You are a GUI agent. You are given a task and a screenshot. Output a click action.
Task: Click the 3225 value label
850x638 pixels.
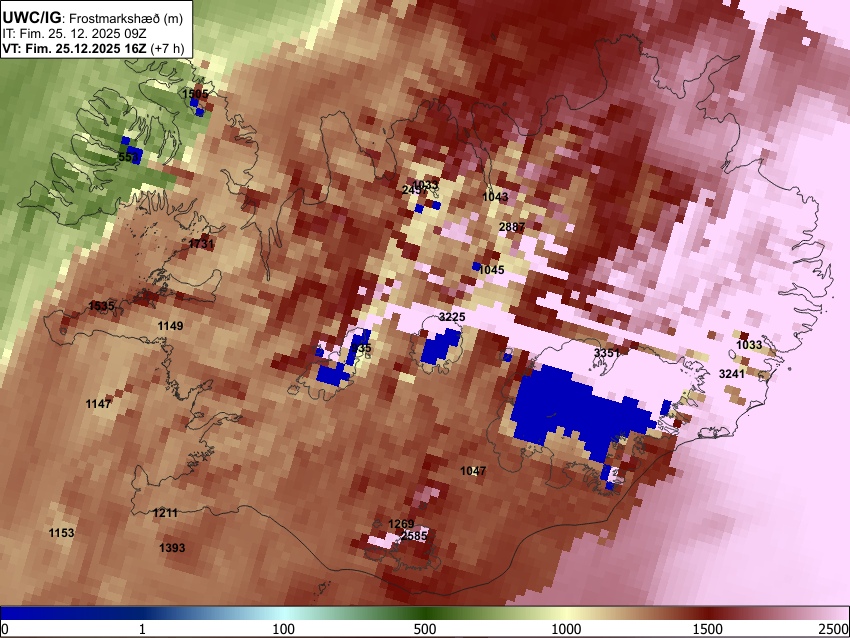pyautogui.click(x=452, y=317)
